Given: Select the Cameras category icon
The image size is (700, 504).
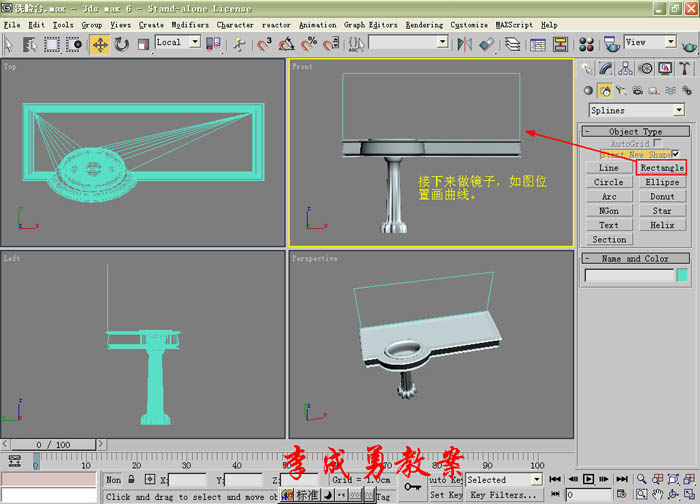Looking at the screenshot, I should 638,91.
